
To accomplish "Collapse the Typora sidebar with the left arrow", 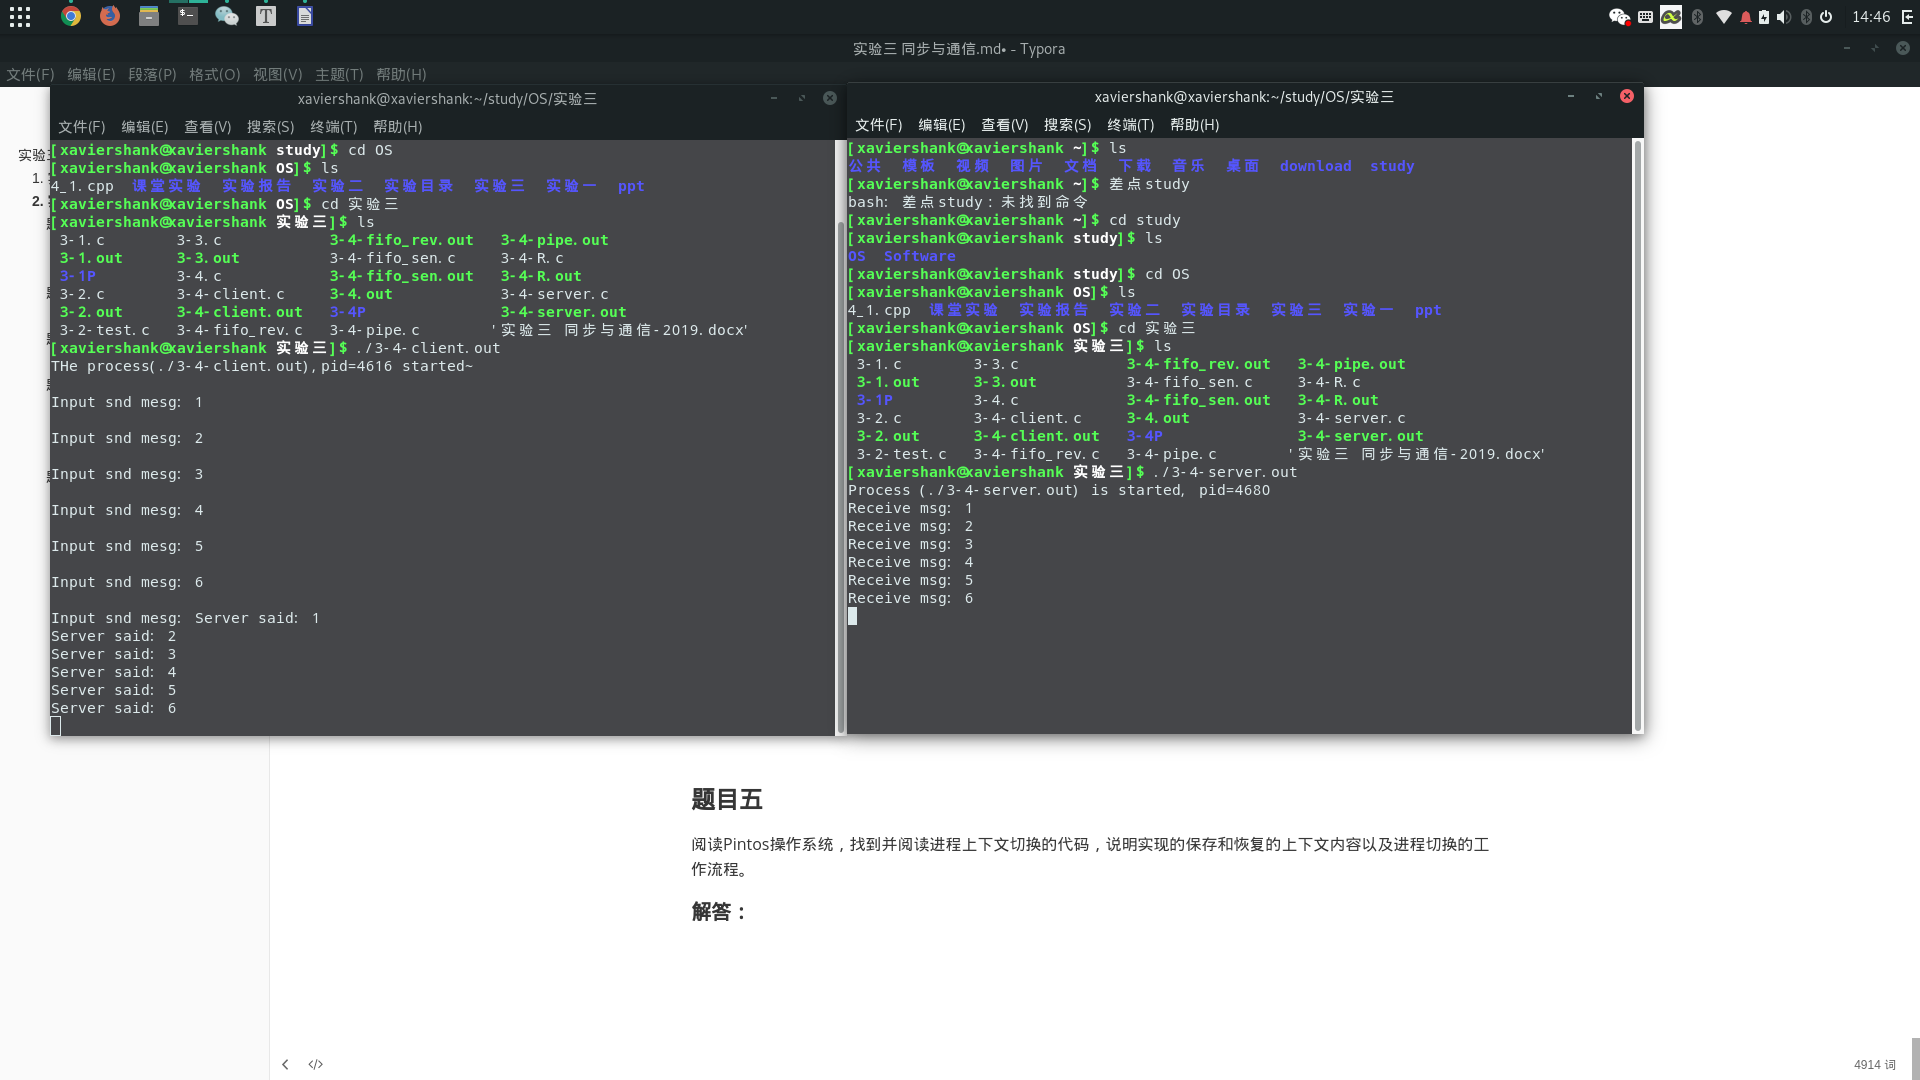I will [285, 1064].
